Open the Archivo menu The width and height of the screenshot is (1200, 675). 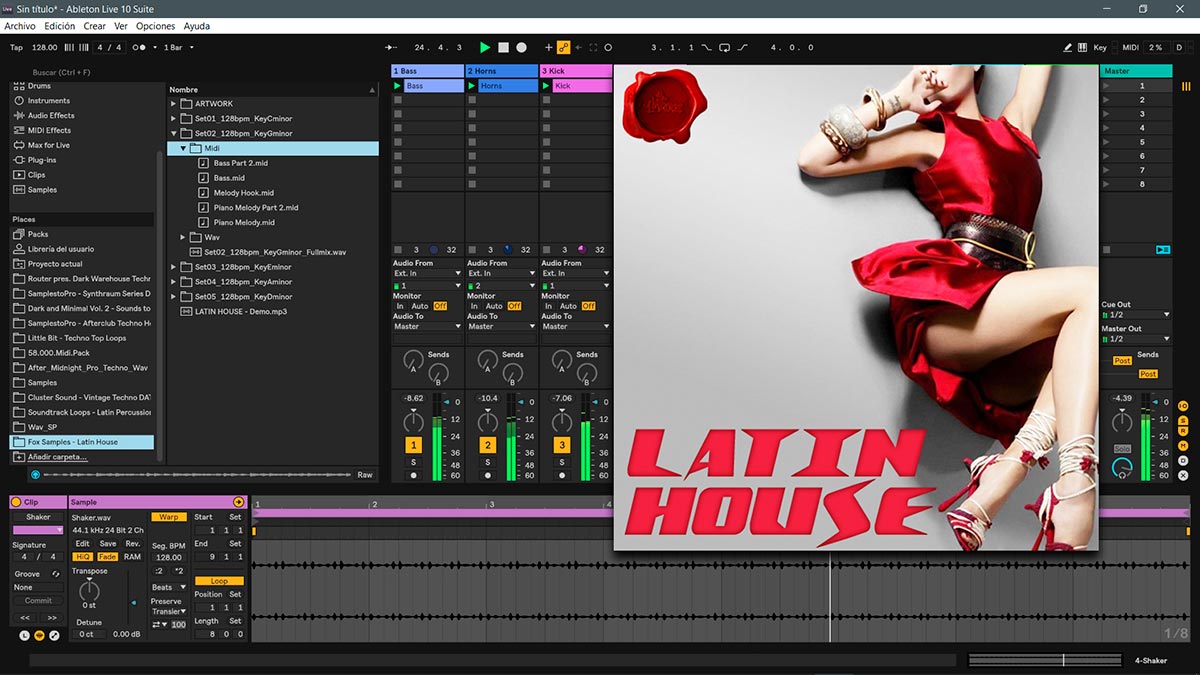[x=20, y=26]
